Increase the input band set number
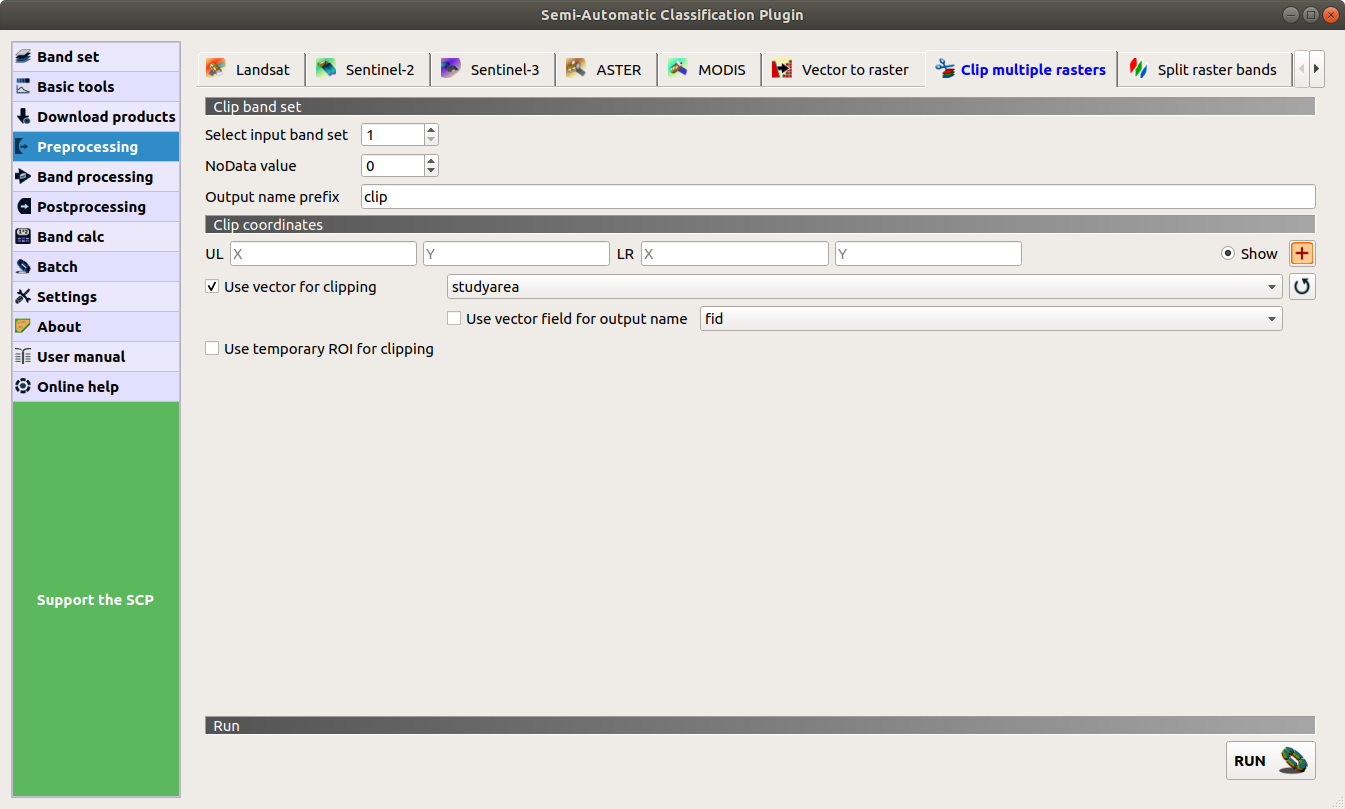1345x809 pixels. [431, 129]
